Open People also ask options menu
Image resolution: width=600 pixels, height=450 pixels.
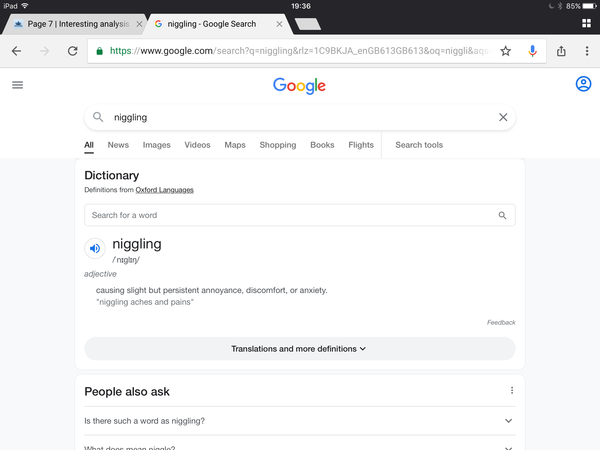coord(512,390)
